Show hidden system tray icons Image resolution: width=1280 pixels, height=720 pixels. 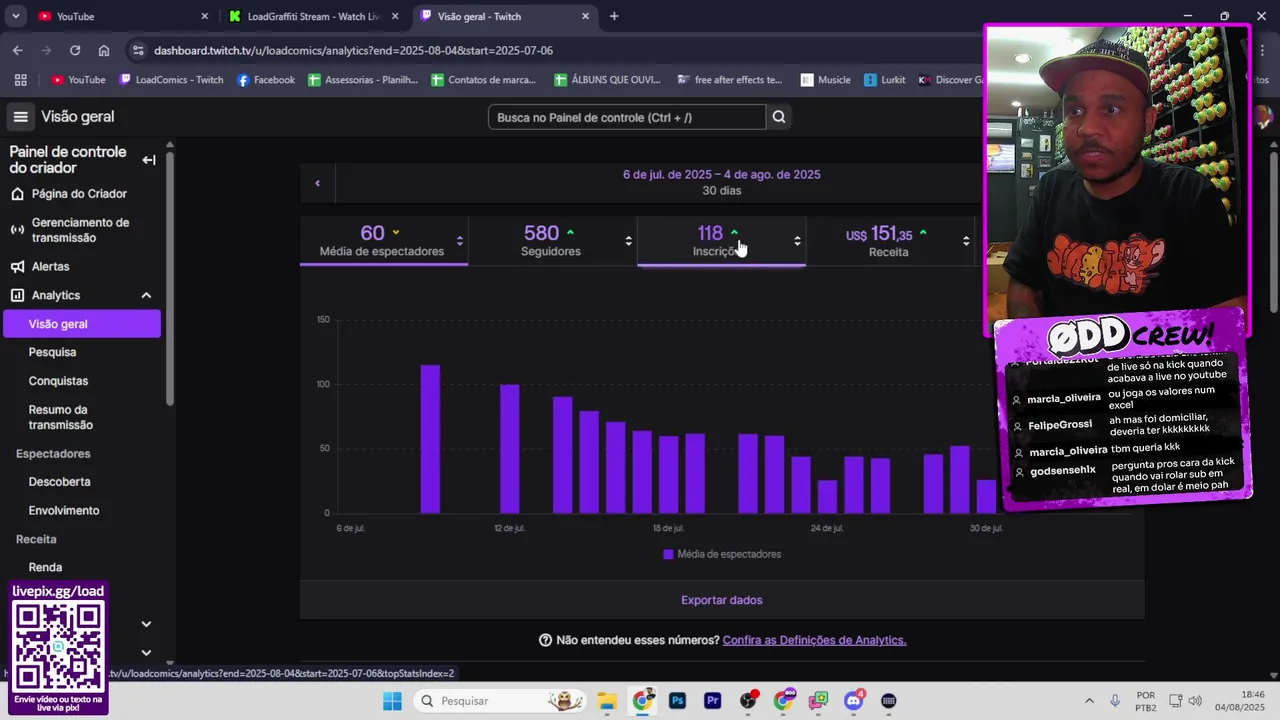coord(1089,701)
